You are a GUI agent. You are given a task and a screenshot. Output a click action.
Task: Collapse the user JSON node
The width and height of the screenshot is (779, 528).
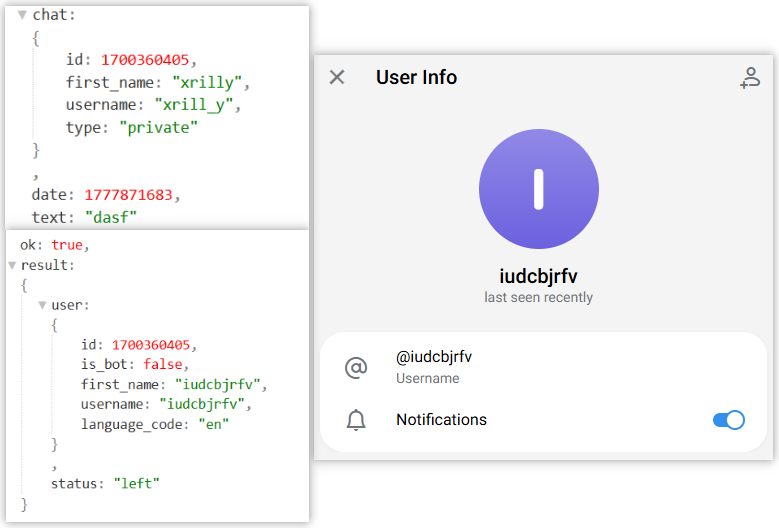[43, 305]
